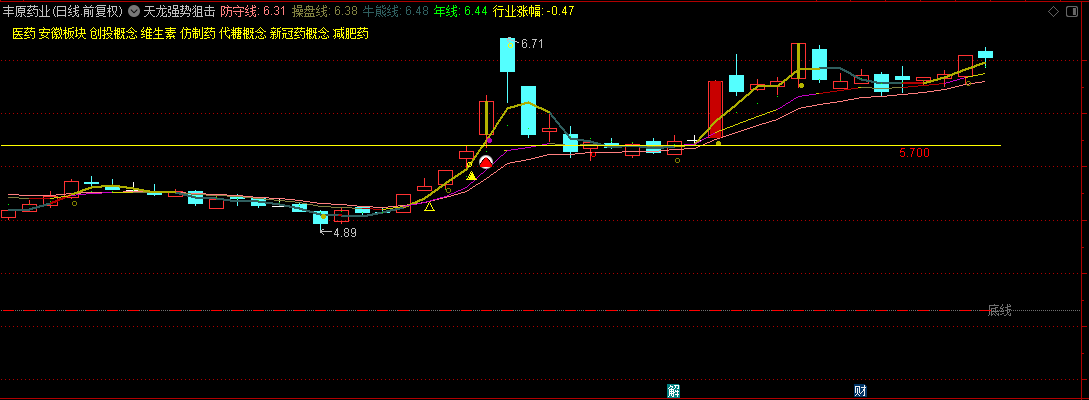The height and width of the screenshot is (400, 1089).
Task: Click the 解 icon on bottom axis
Action: pos(673,390)
